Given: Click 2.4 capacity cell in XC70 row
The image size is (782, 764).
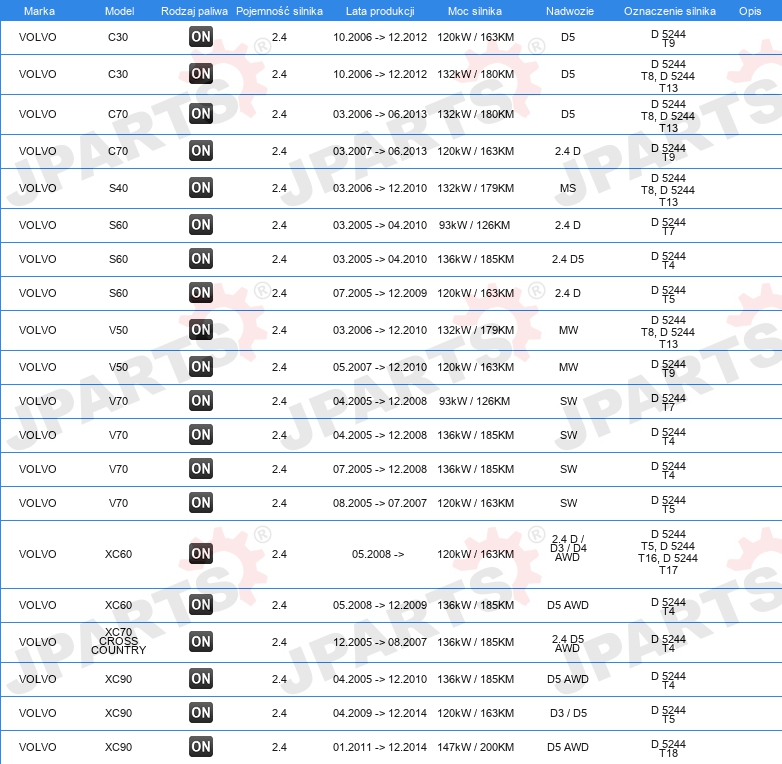Looking at the screenshot, I should point(279,642).
